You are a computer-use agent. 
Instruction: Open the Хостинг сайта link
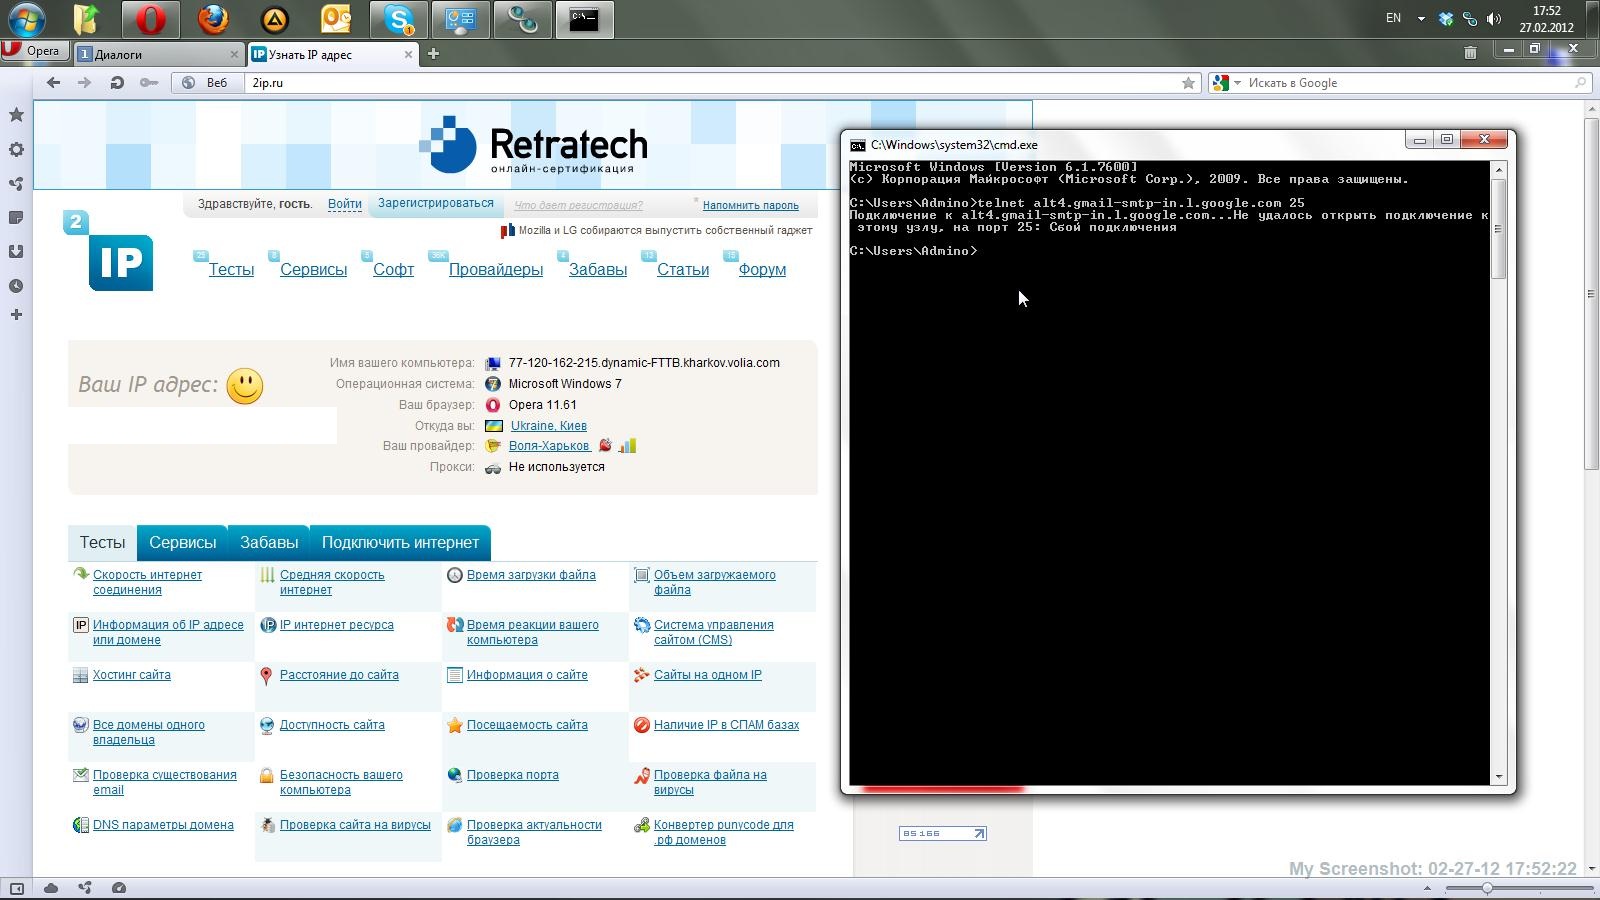point(132,675)
